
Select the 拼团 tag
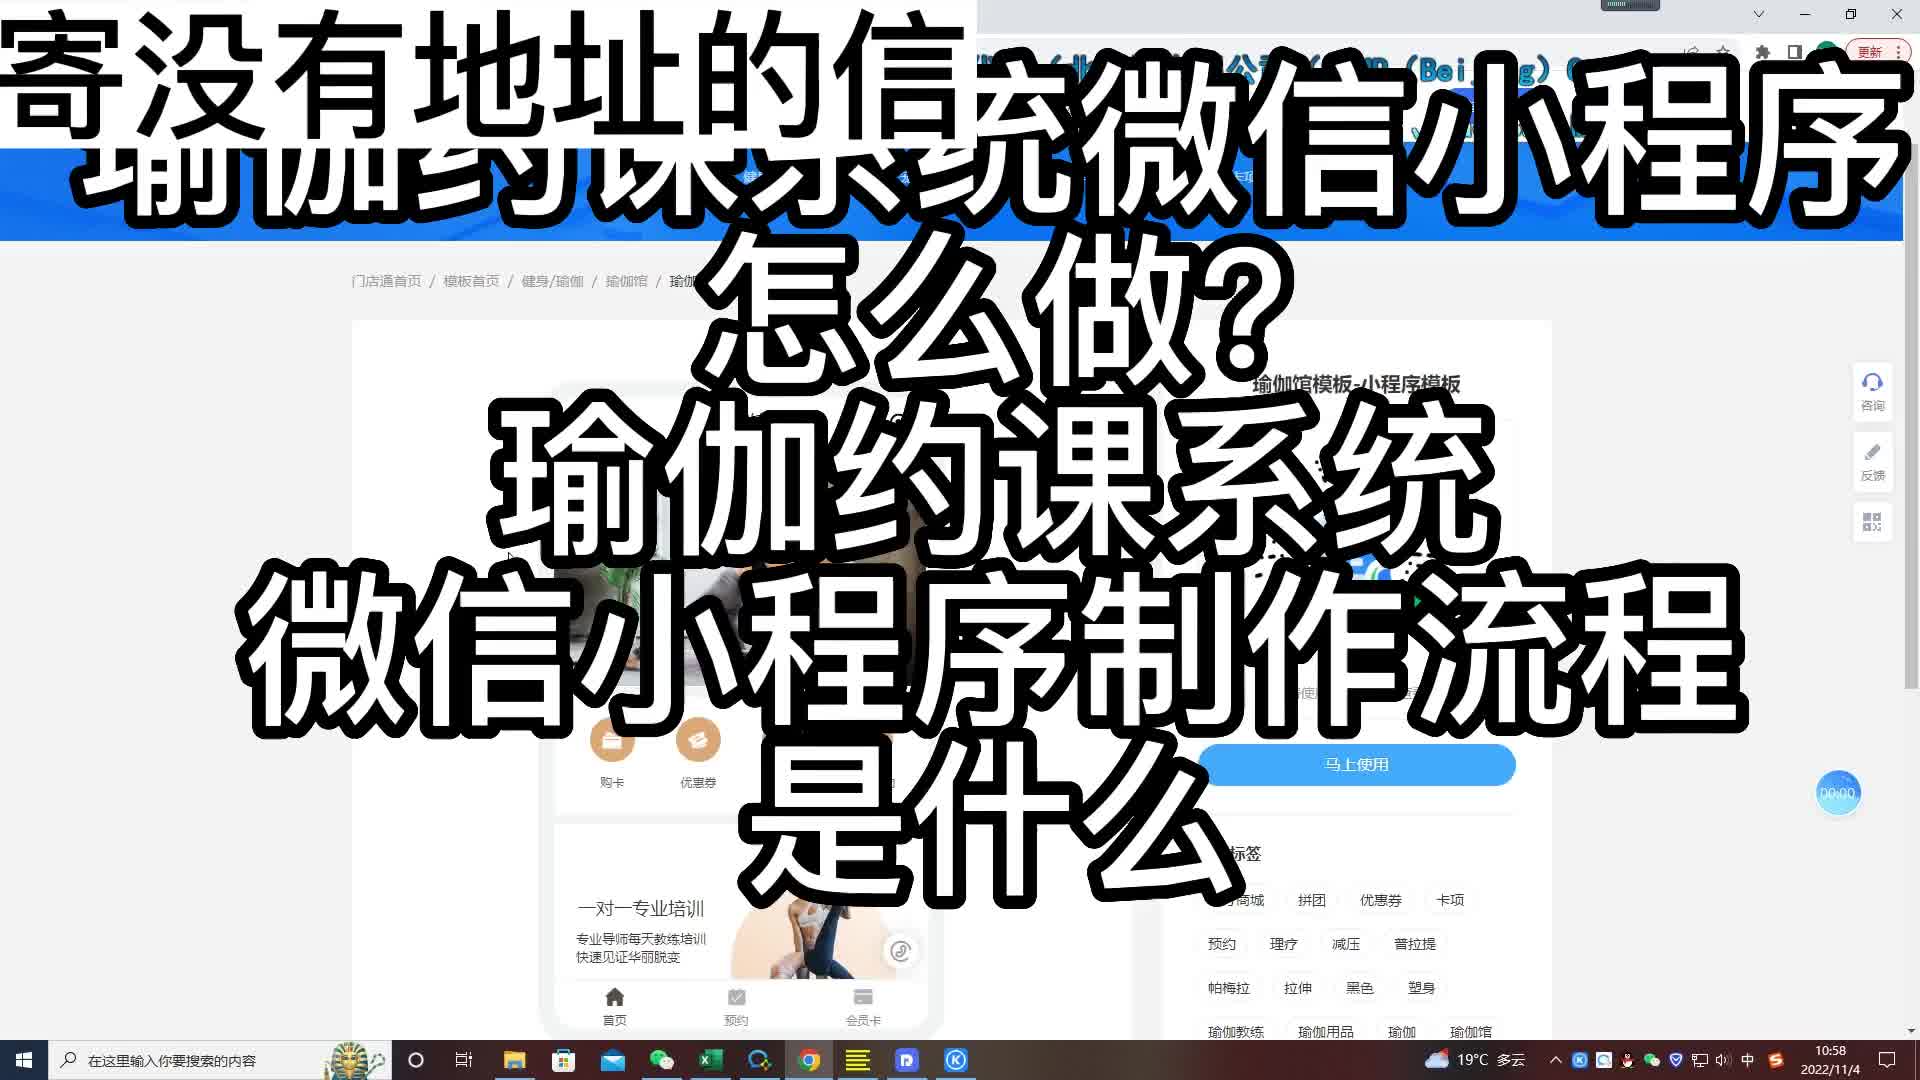[x=1311, y=900]
